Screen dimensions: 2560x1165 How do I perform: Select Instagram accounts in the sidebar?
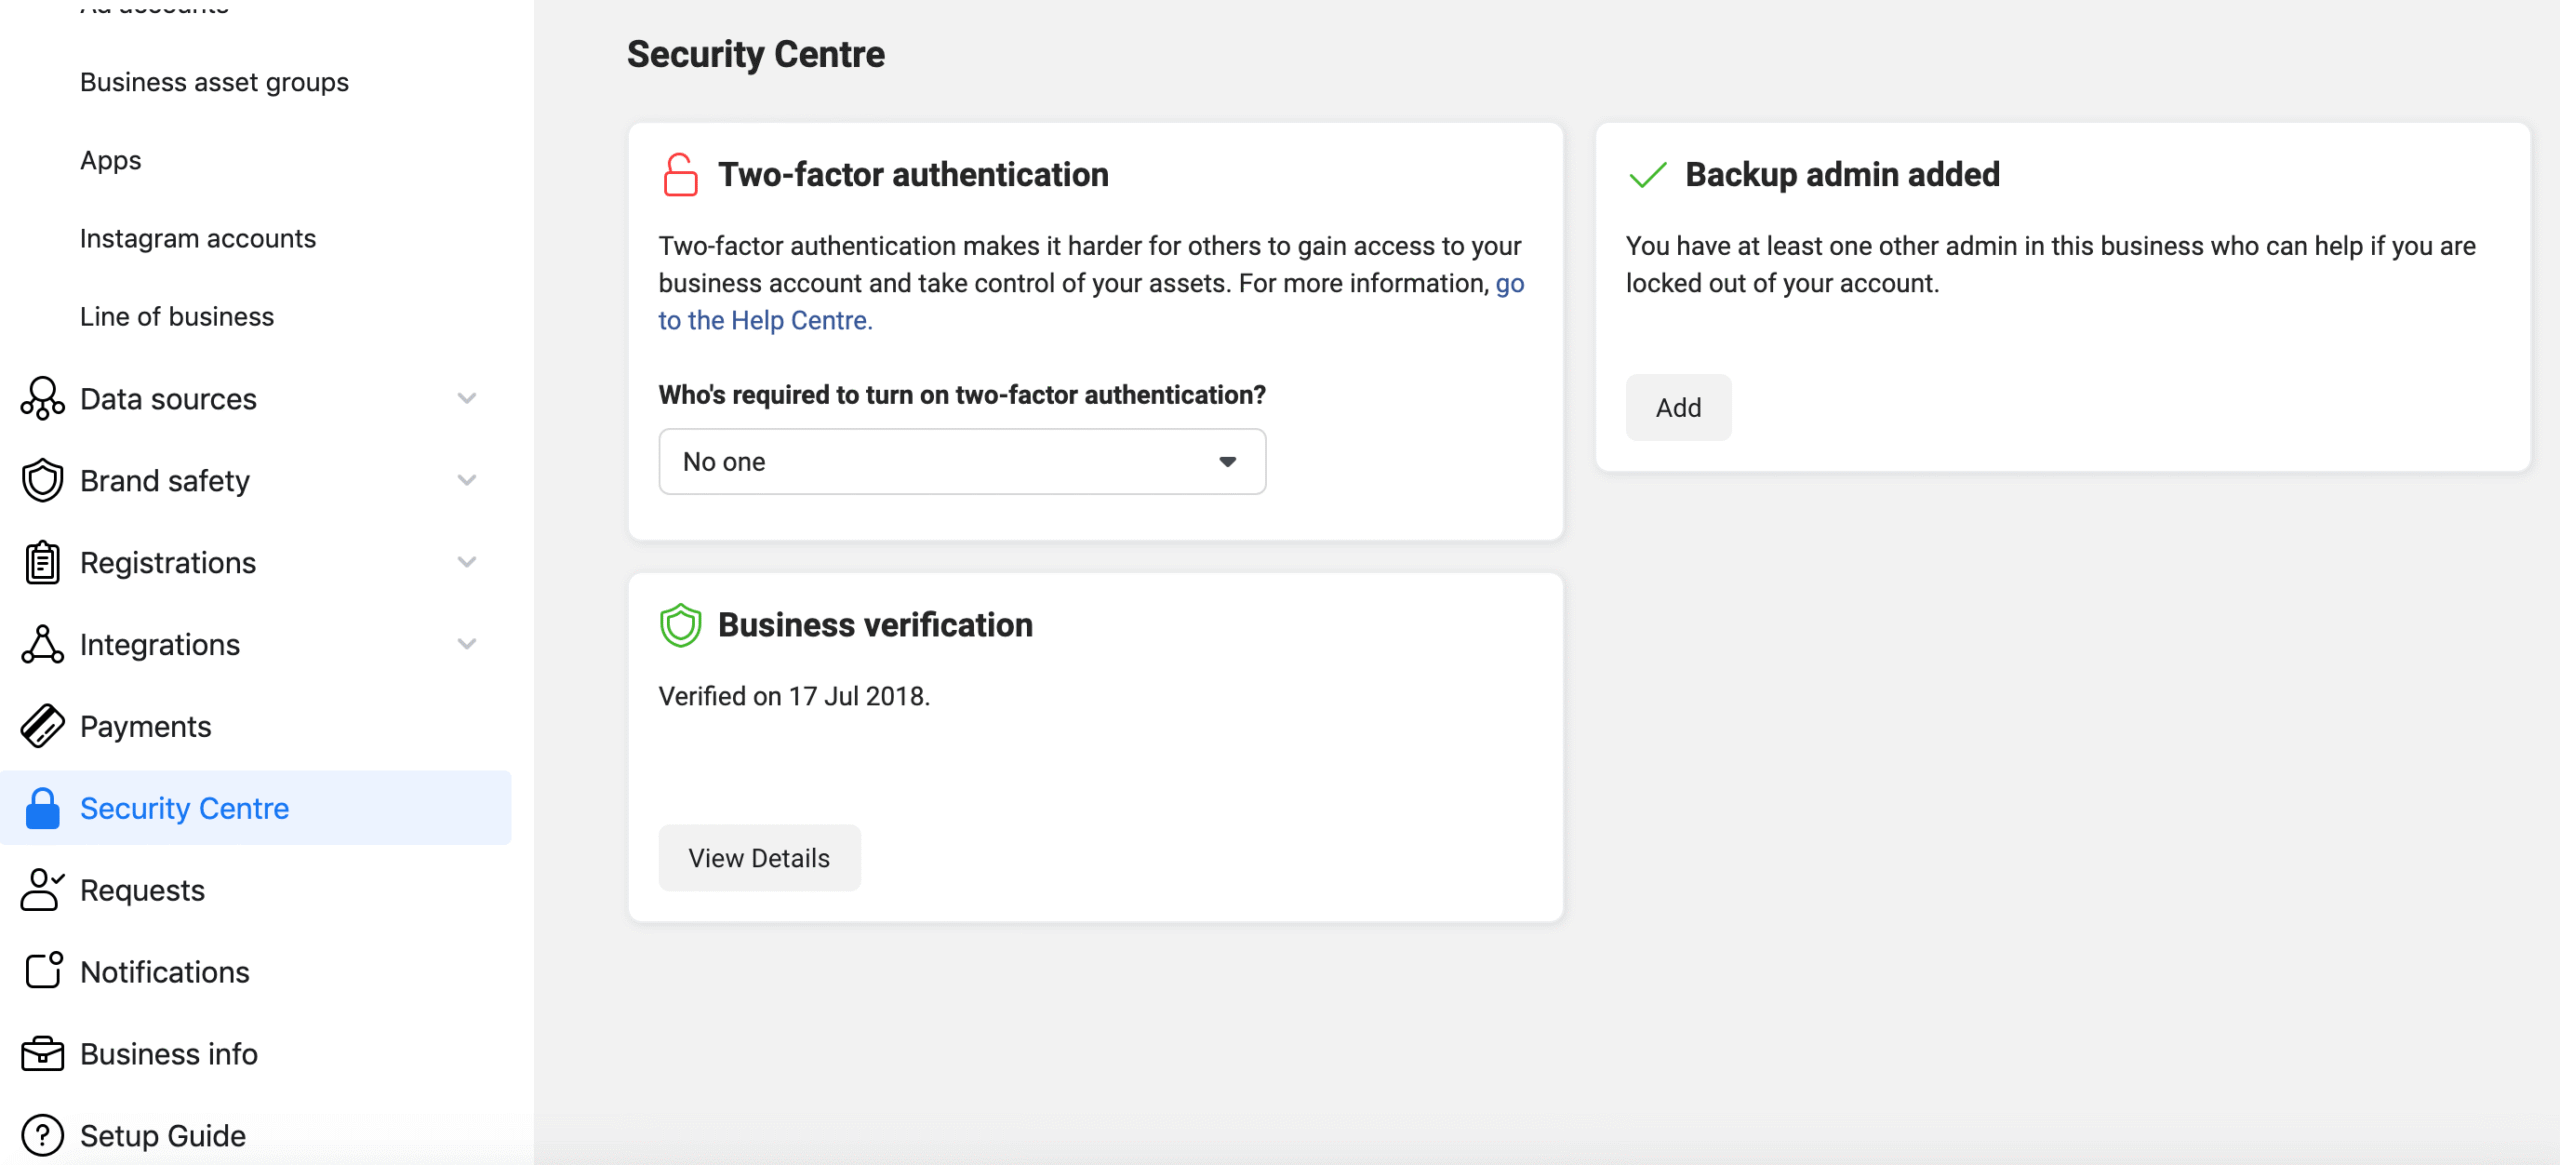point(198,238)
